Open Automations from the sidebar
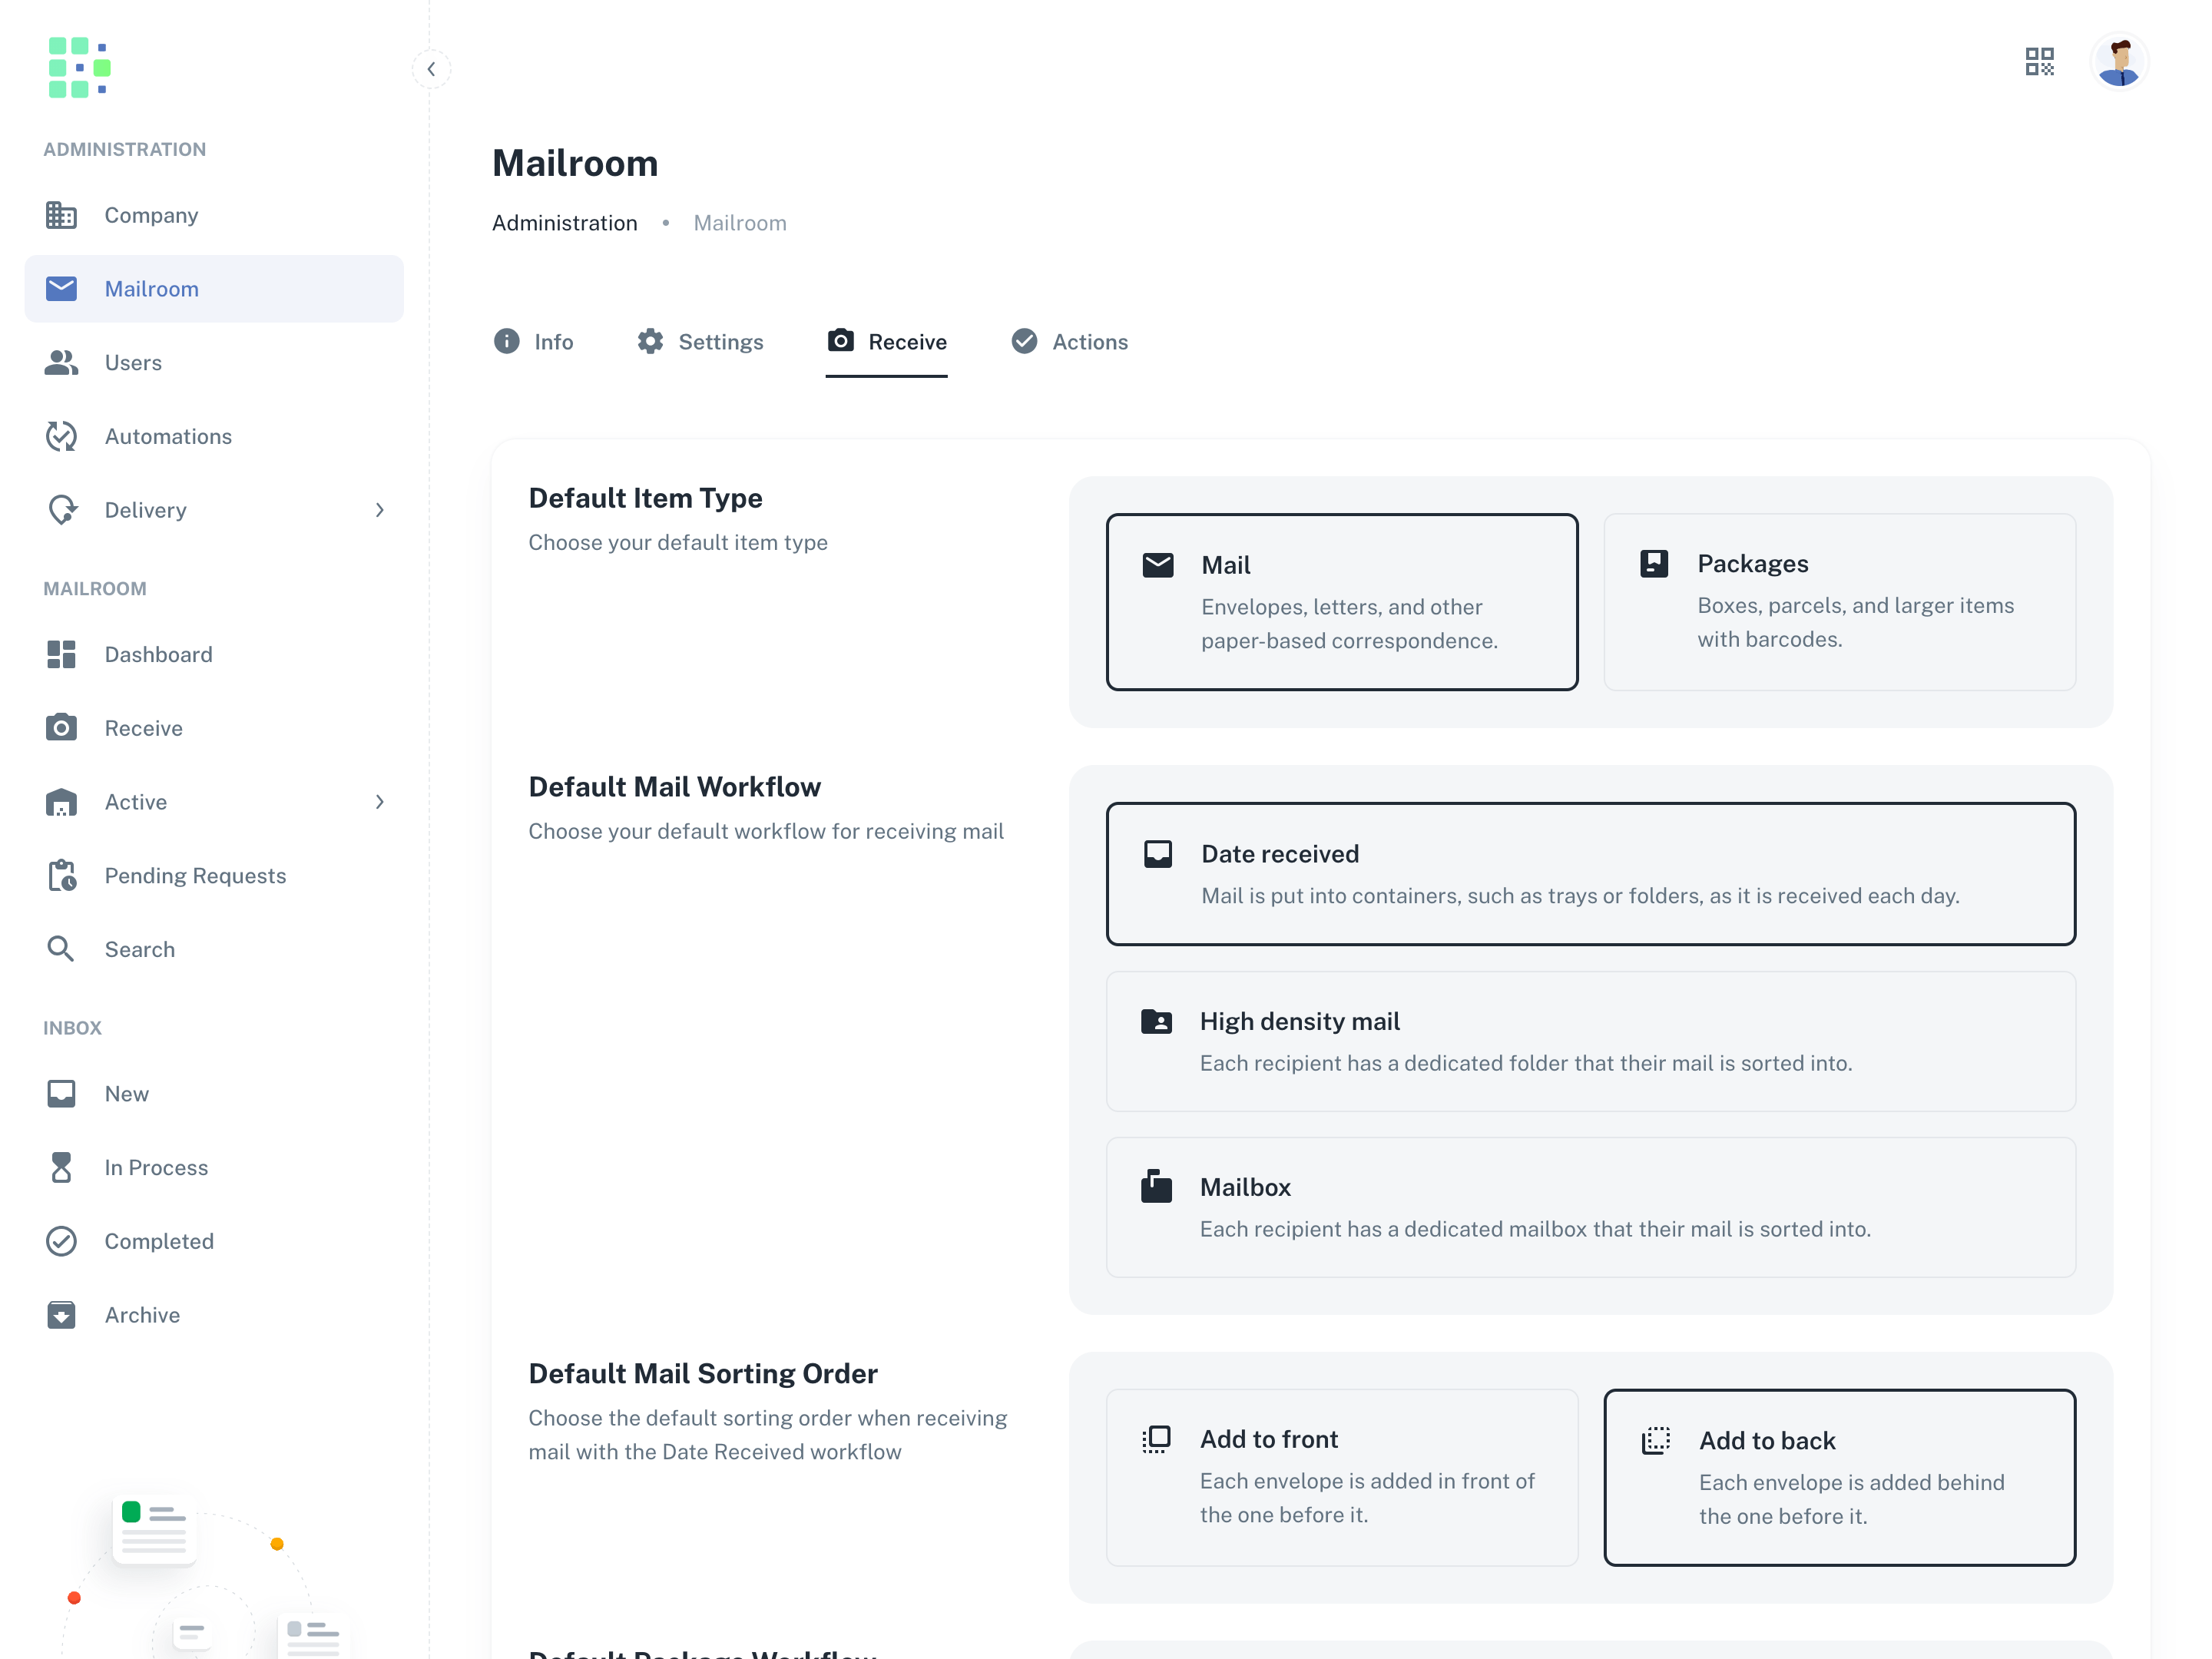2212x1659 pixels. pos(168,436)
